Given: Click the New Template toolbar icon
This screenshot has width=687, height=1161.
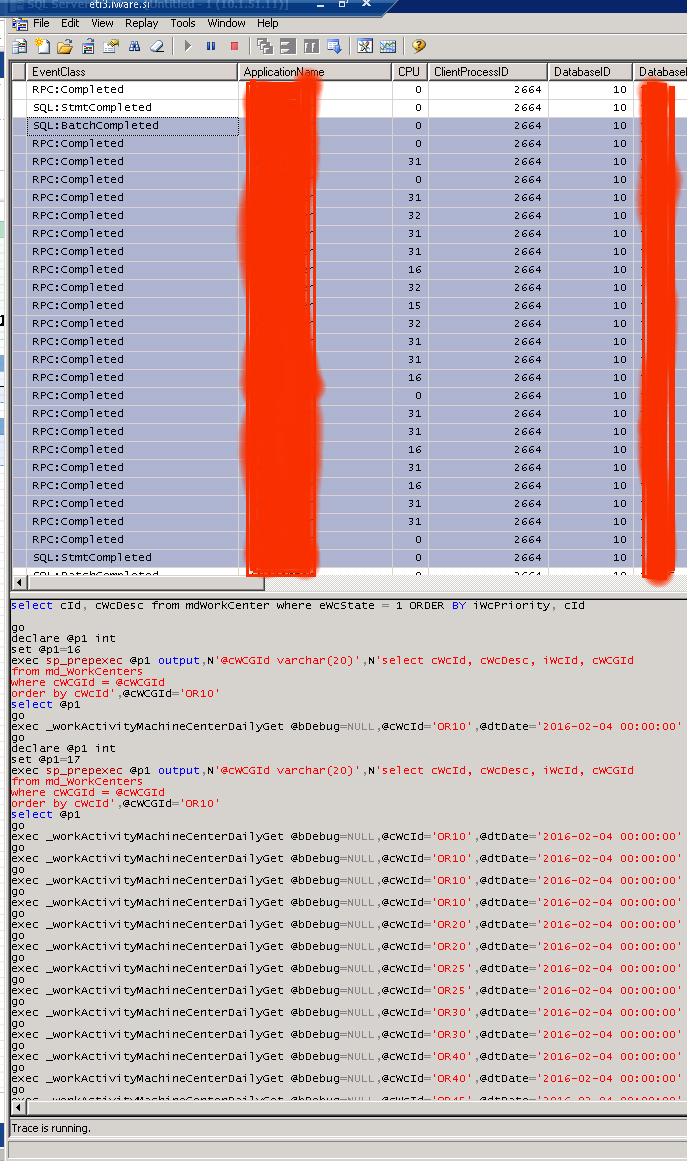Looking at the screenshot, I should 43,47.
